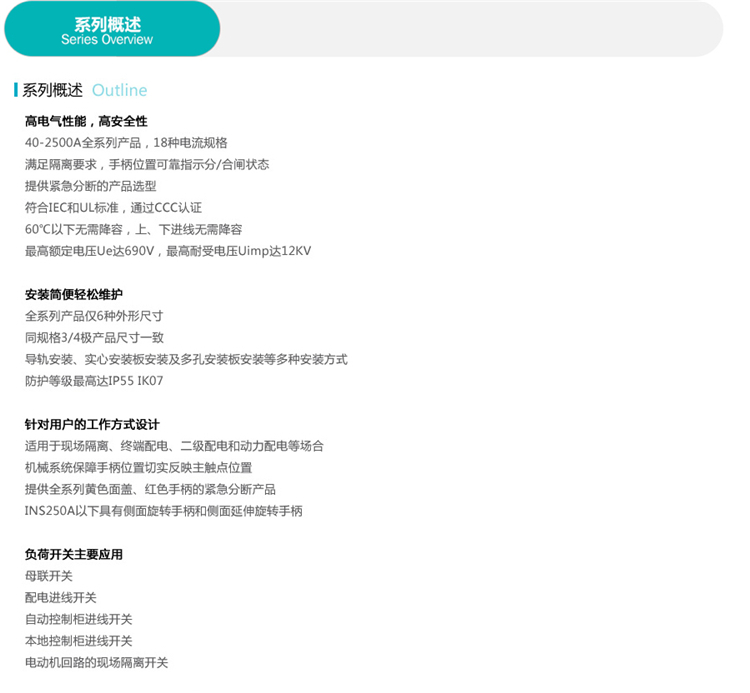
Task: Click the line starting with INS250A以下
Action: pos(163,511)
